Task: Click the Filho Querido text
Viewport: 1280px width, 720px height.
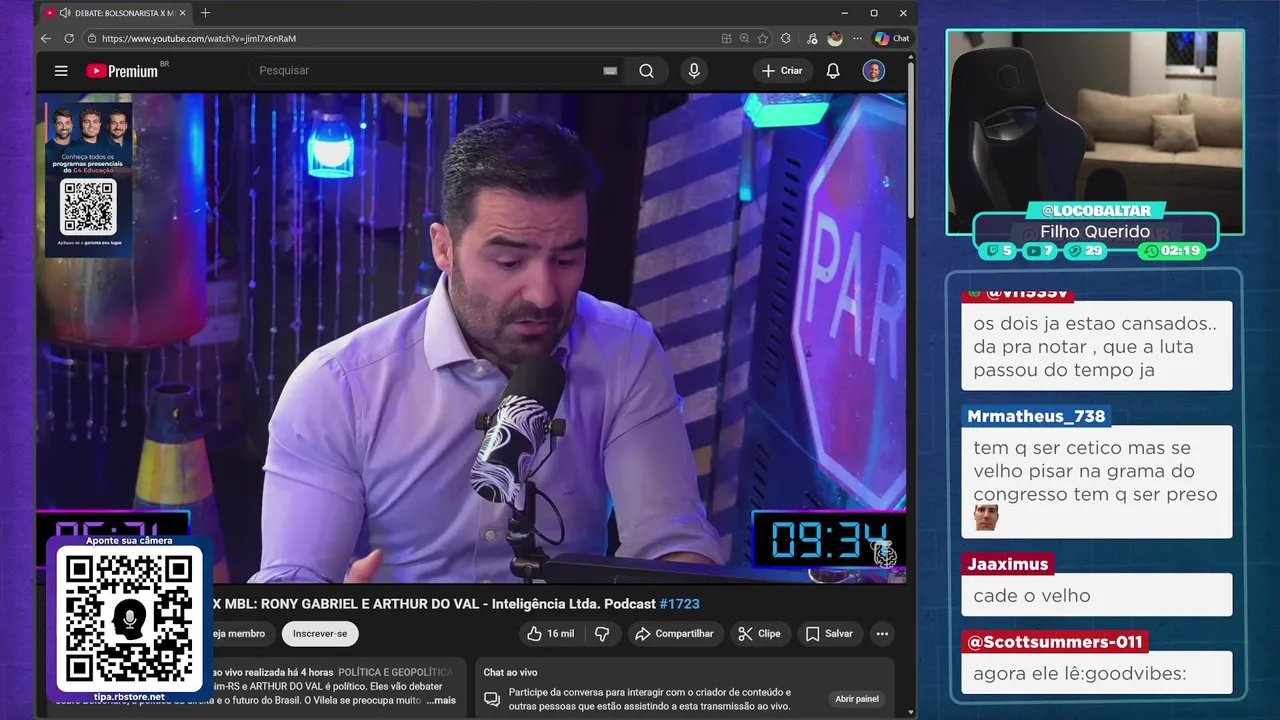Action: tap(1095, 232)
